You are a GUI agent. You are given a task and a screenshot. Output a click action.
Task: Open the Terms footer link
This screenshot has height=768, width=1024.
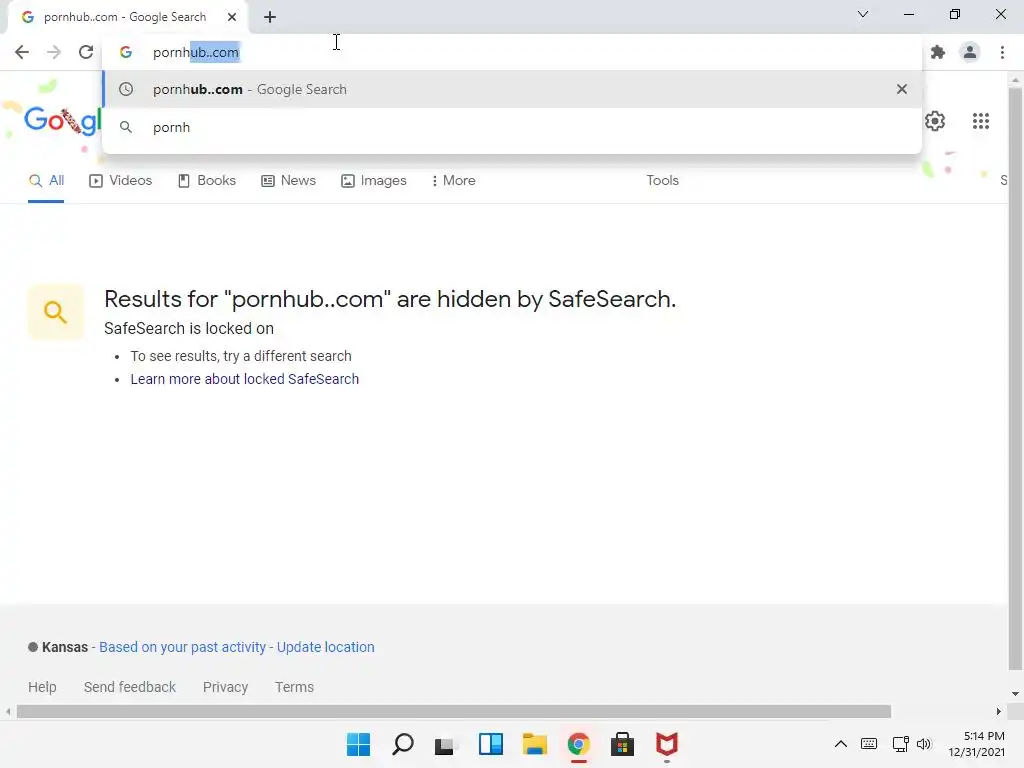click(294, 687)
